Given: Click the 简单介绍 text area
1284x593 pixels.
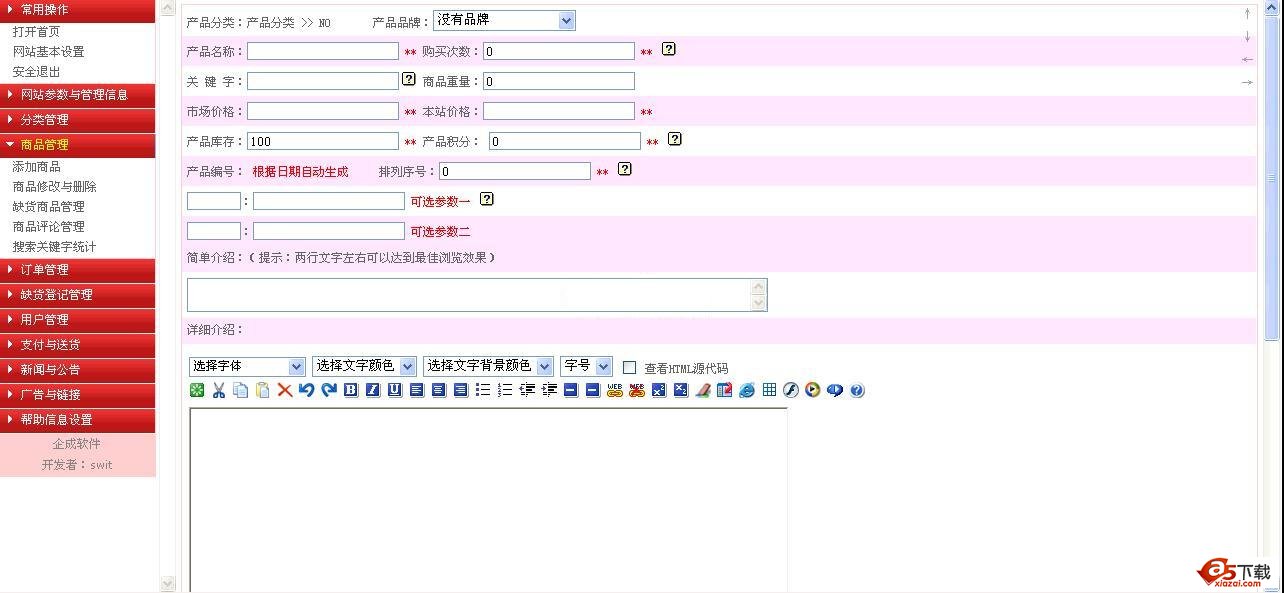Looking at the screenshot, I should 477,295.
